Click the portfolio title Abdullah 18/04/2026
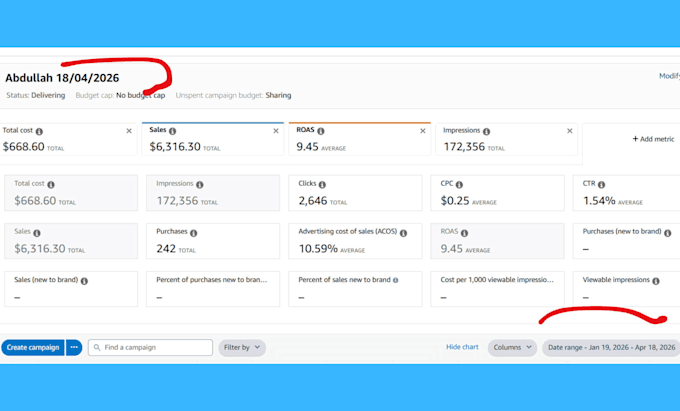The image size is (680, 411). [62, 78]
